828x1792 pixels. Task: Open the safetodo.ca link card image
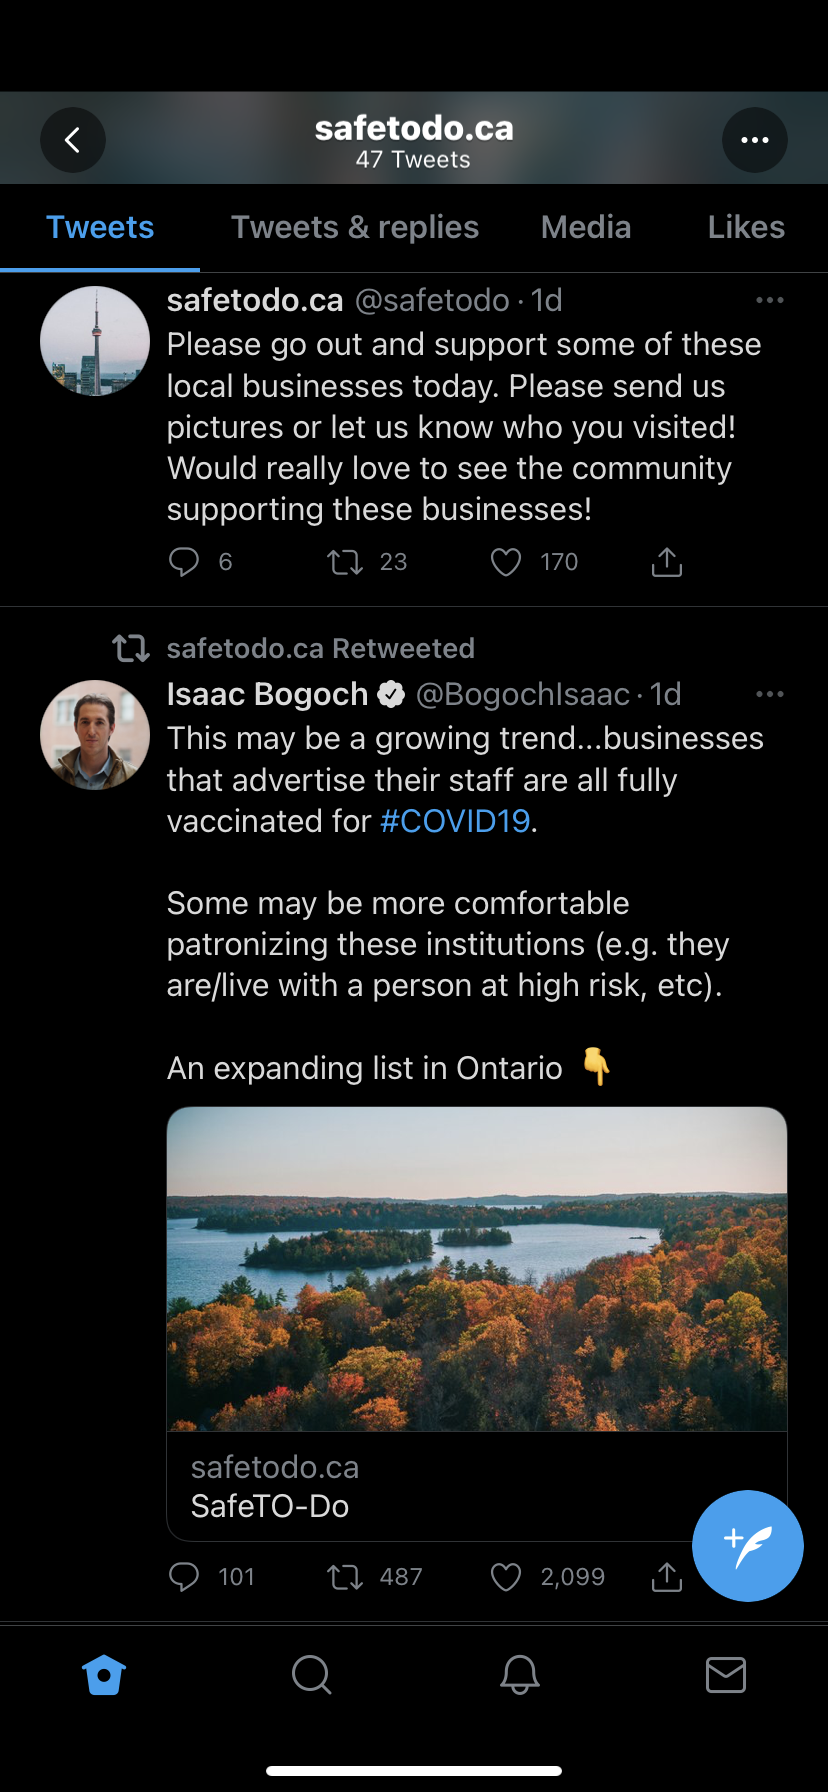[477, 1268]
